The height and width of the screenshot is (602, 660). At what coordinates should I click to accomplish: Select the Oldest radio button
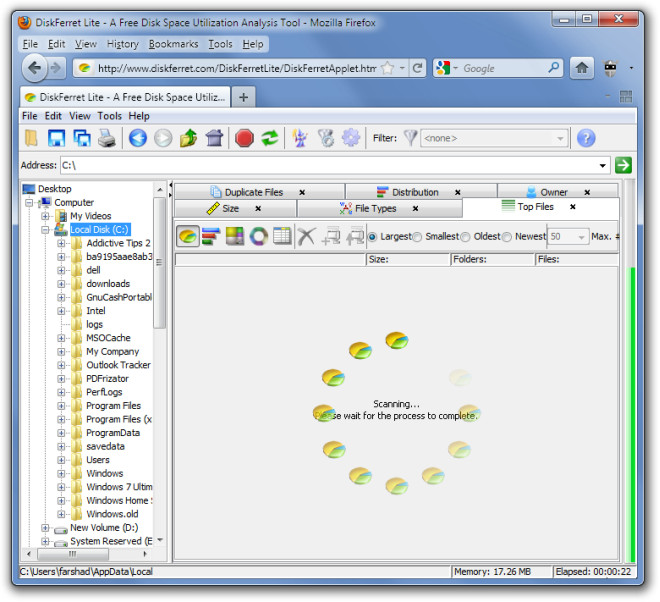[465, 237]
